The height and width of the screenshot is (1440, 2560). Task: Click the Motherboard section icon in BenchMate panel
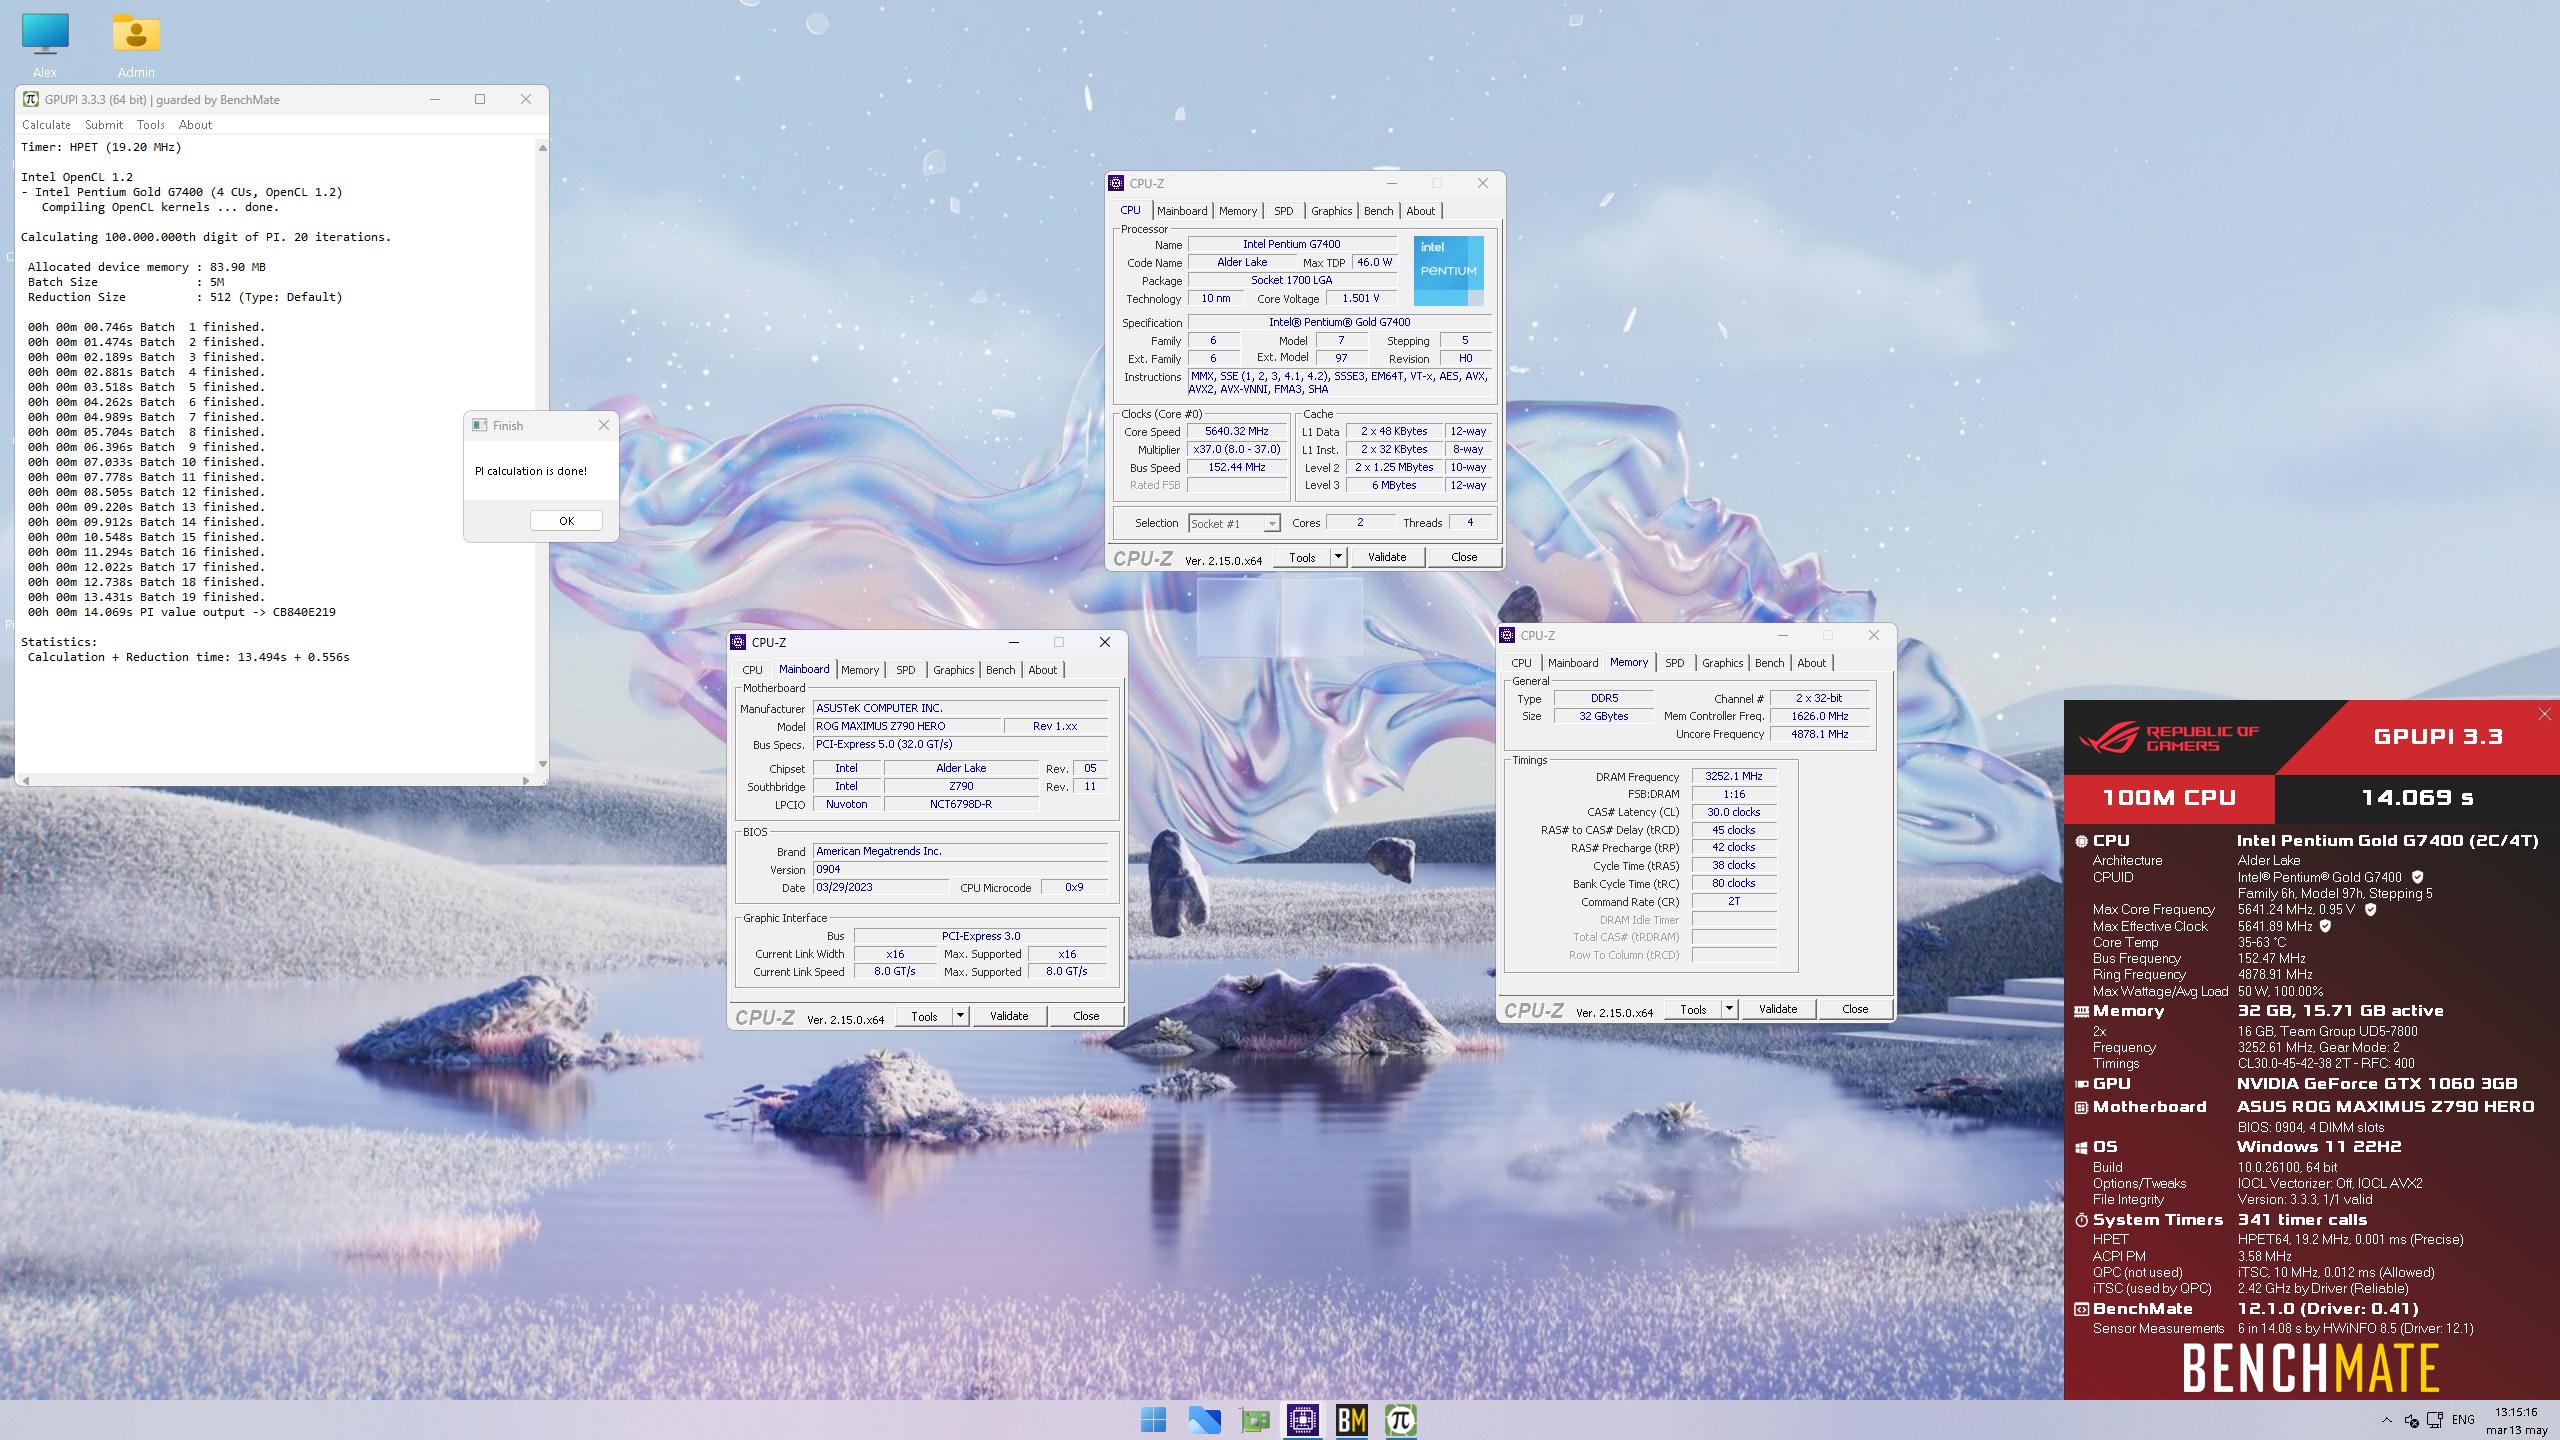[2081, 1107]
